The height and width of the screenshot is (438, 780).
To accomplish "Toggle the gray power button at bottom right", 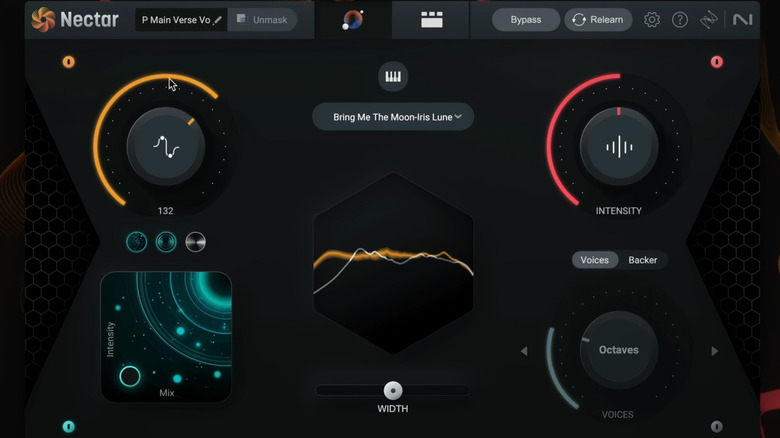I will 716,427.
